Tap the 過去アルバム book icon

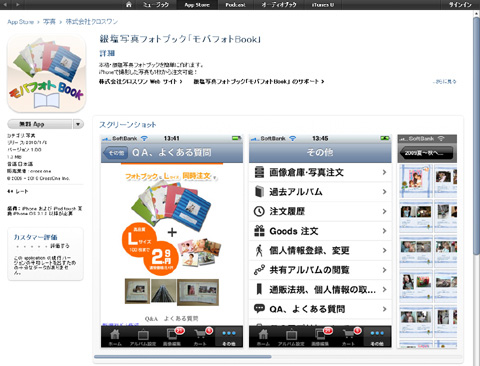coord(259,192)
